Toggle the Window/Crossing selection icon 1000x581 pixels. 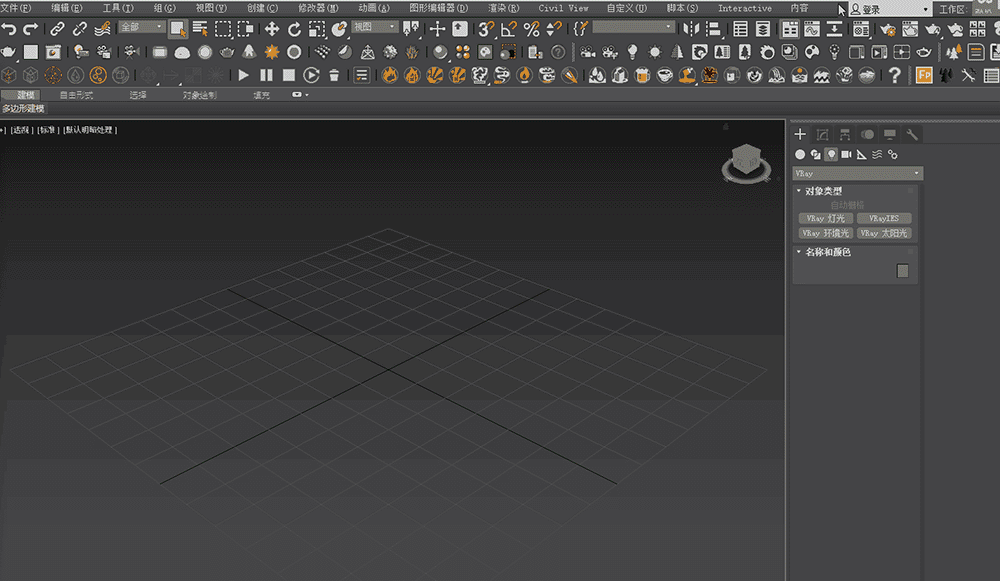click(246, 29)
